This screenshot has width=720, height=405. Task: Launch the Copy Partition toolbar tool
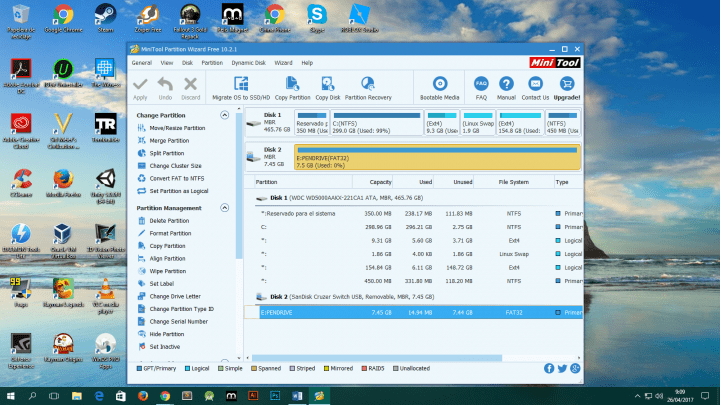[x=292, y=88]
